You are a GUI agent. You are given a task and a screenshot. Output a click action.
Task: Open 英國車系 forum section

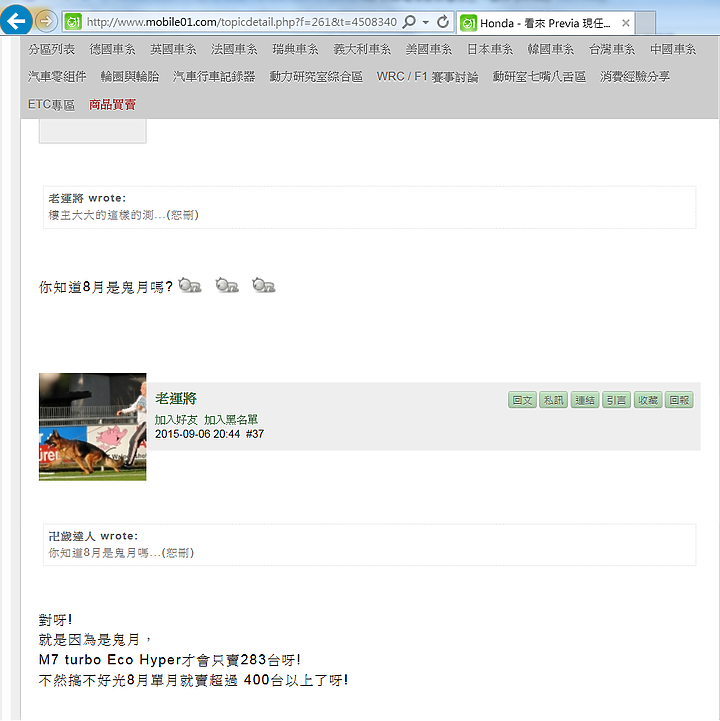tap(173, 49)
